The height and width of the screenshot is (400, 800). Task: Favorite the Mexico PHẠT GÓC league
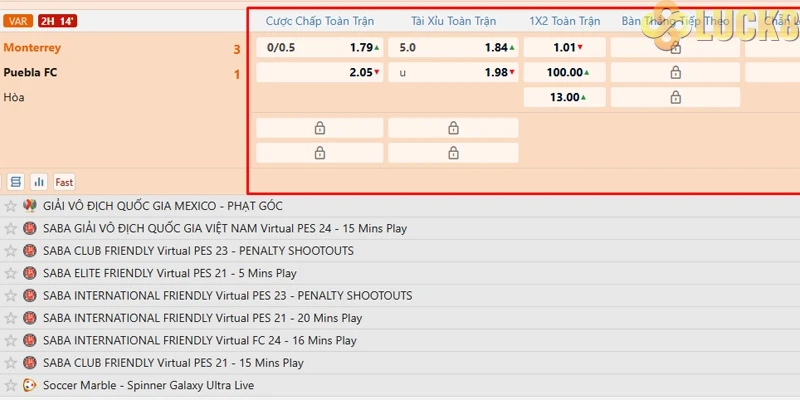(10, 206)
